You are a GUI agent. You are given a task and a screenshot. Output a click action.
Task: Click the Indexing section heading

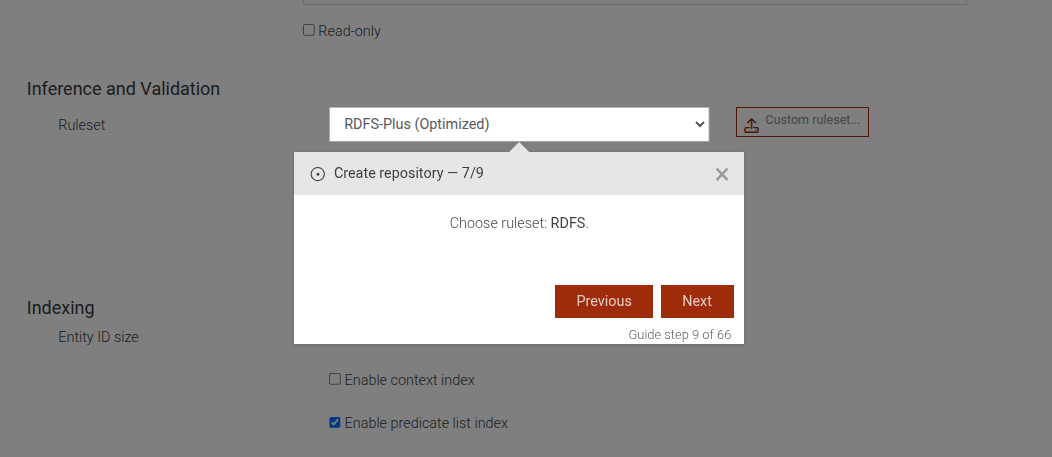60,308
